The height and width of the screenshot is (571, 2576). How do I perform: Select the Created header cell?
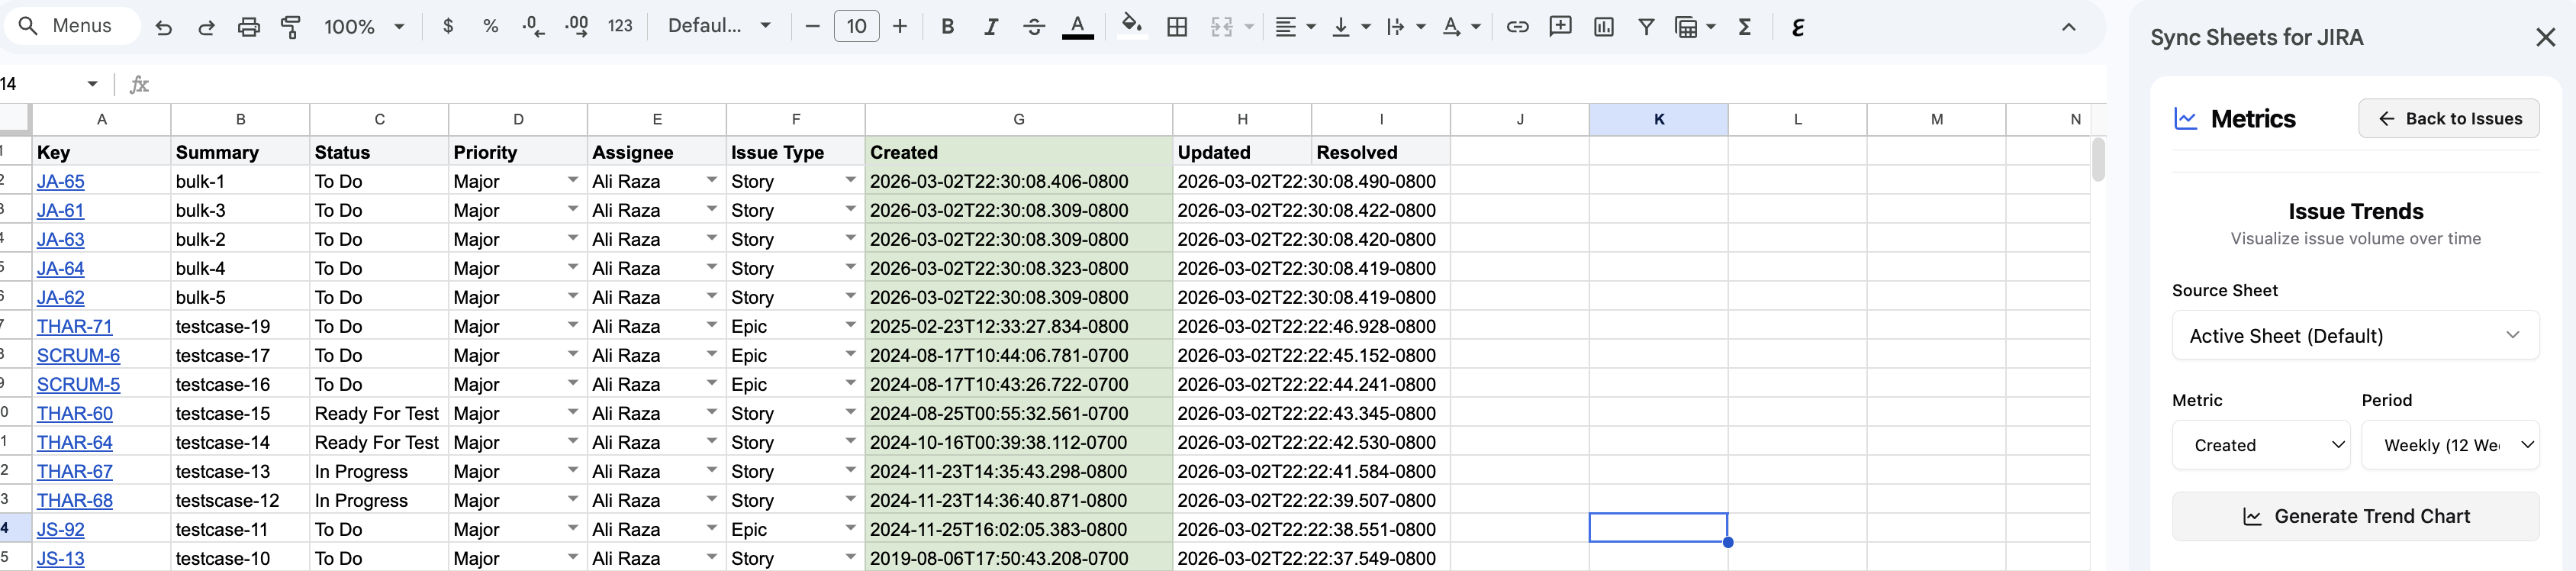(x=1018, y=152)
